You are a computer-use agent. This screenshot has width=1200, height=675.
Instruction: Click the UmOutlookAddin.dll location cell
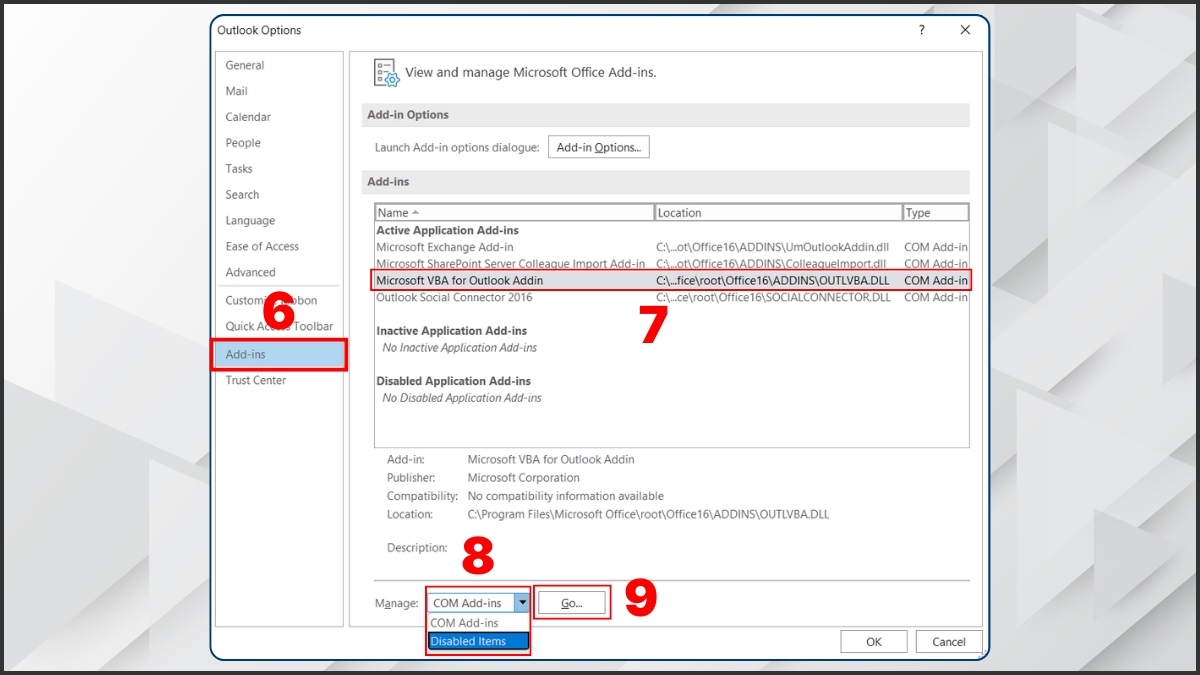point(773,247)
